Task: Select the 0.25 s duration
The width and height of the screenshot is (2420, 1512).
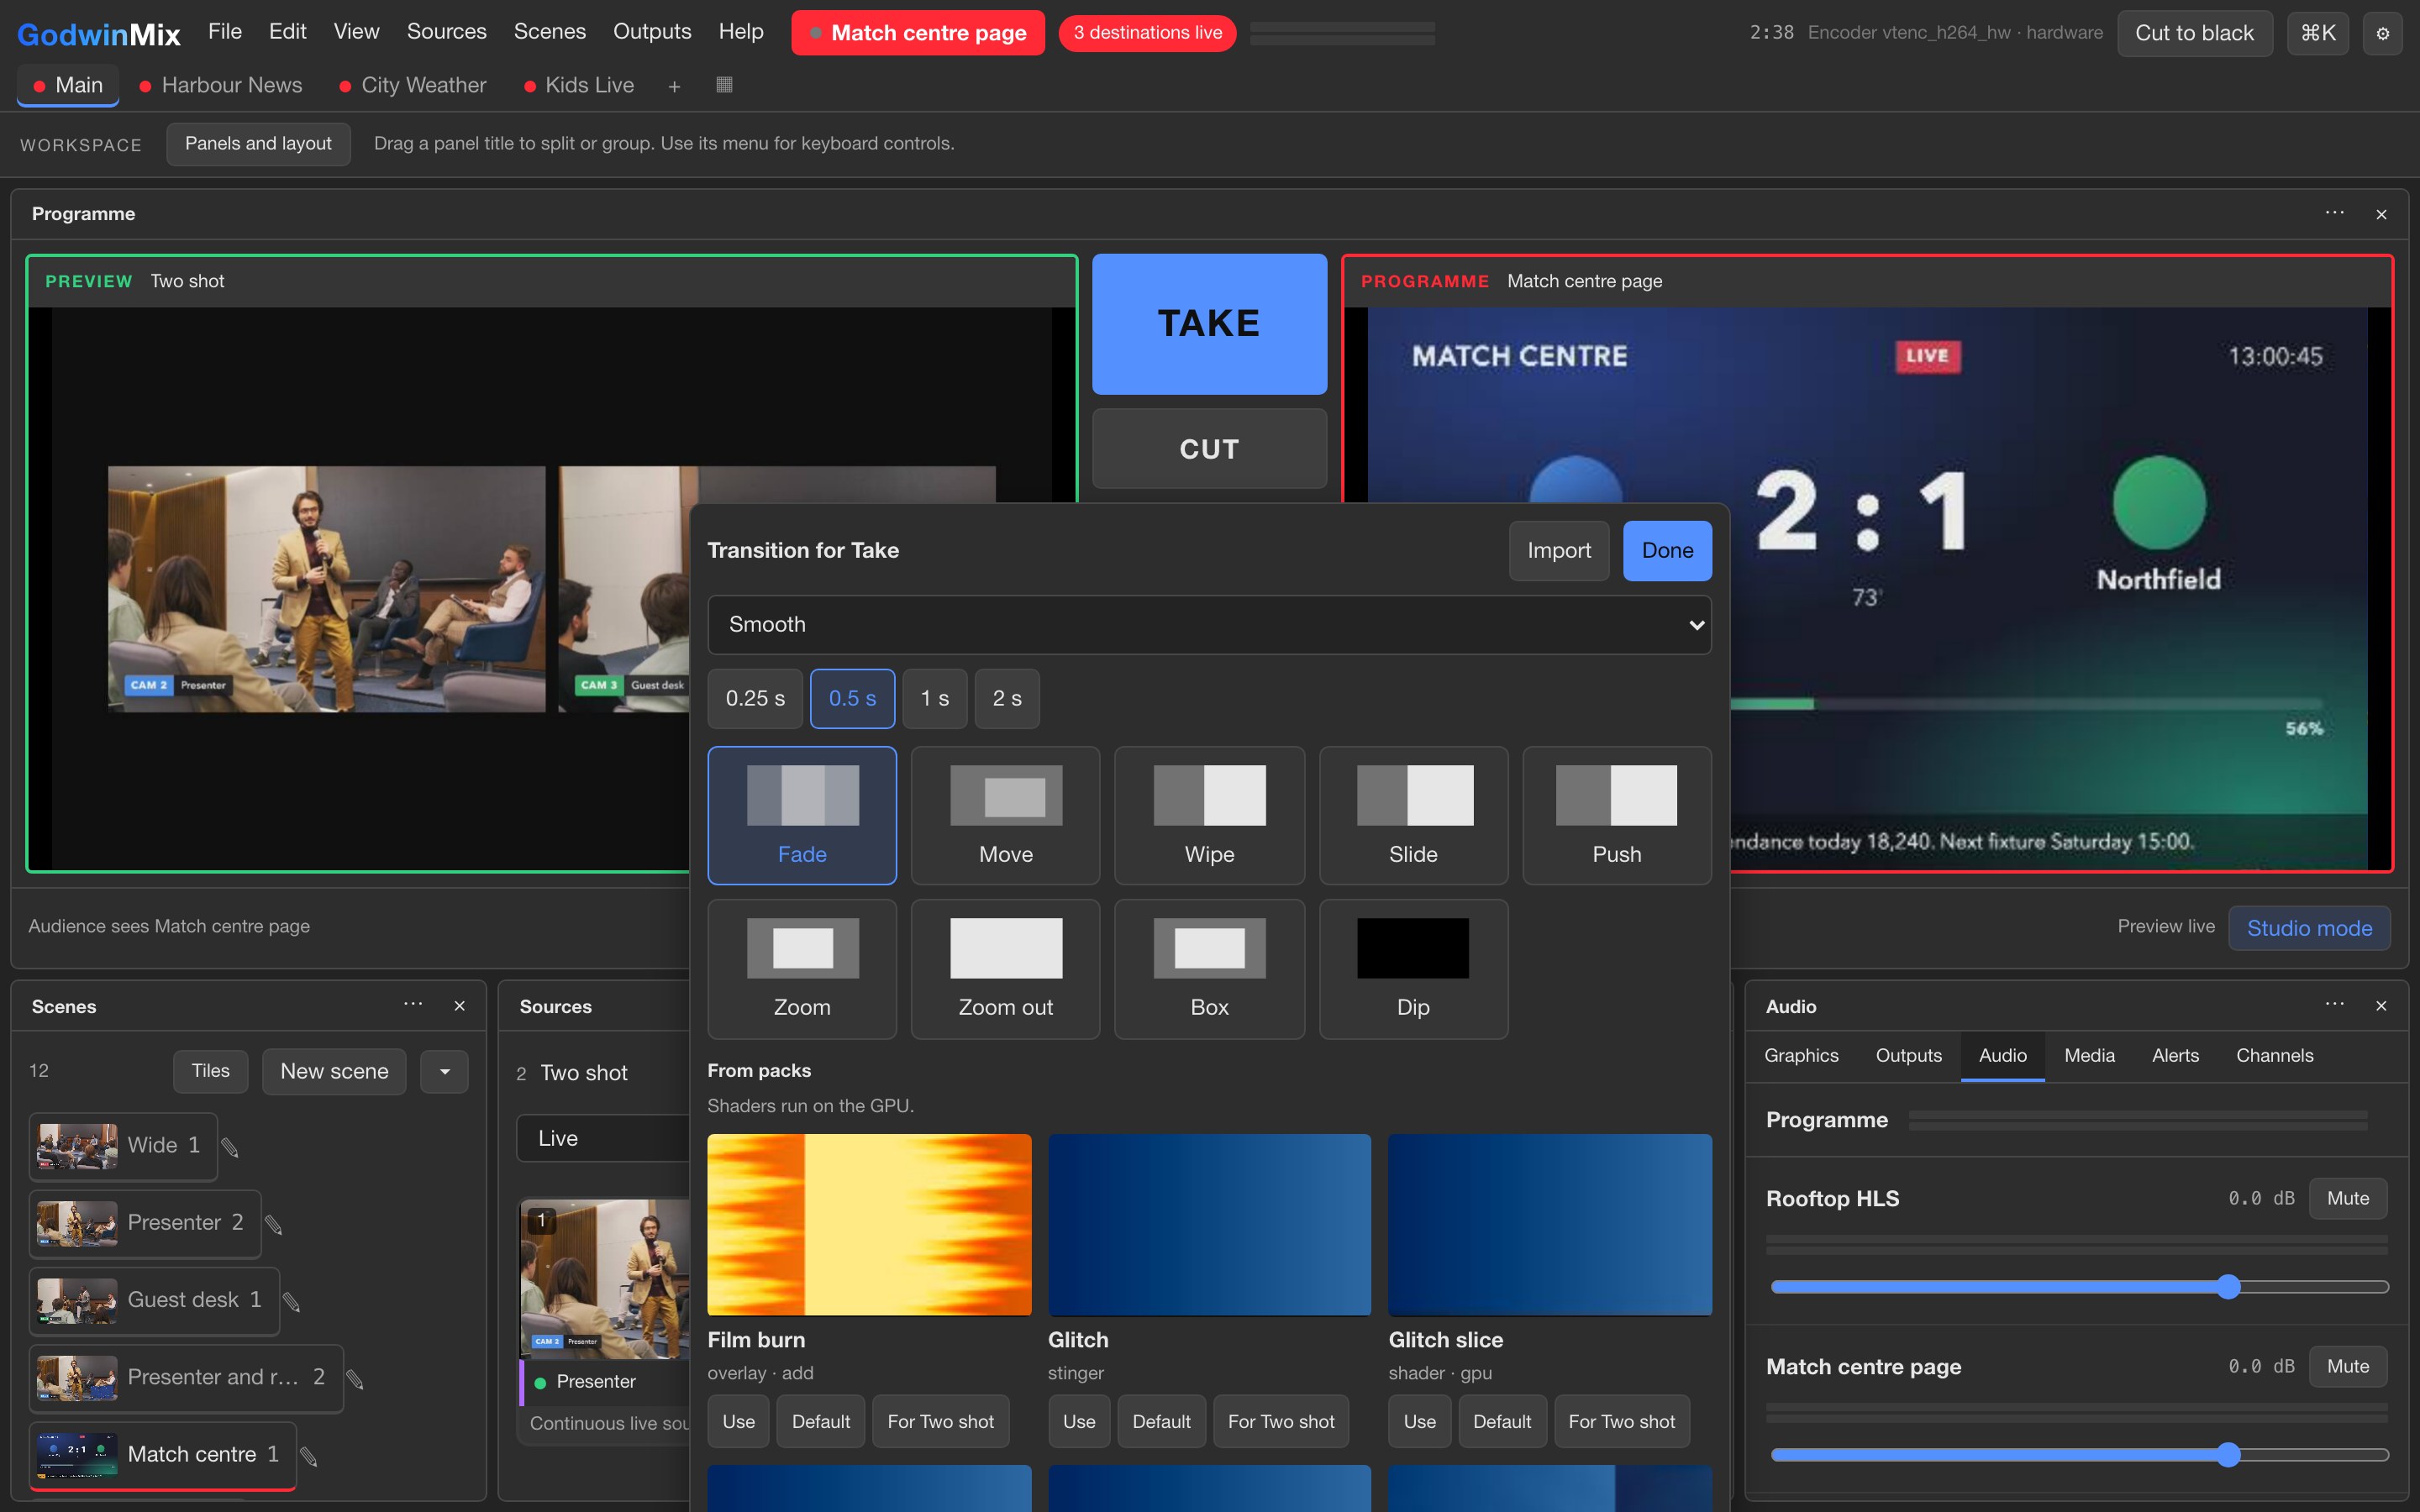Action: (x=755, y=698)
